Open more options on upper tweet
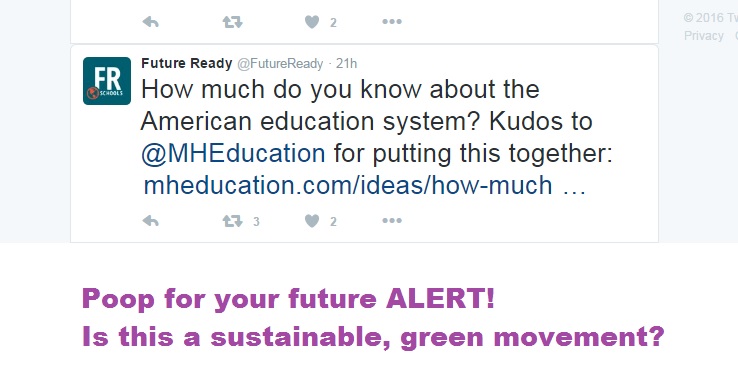 pyautogui.click(x=392, y=21)
